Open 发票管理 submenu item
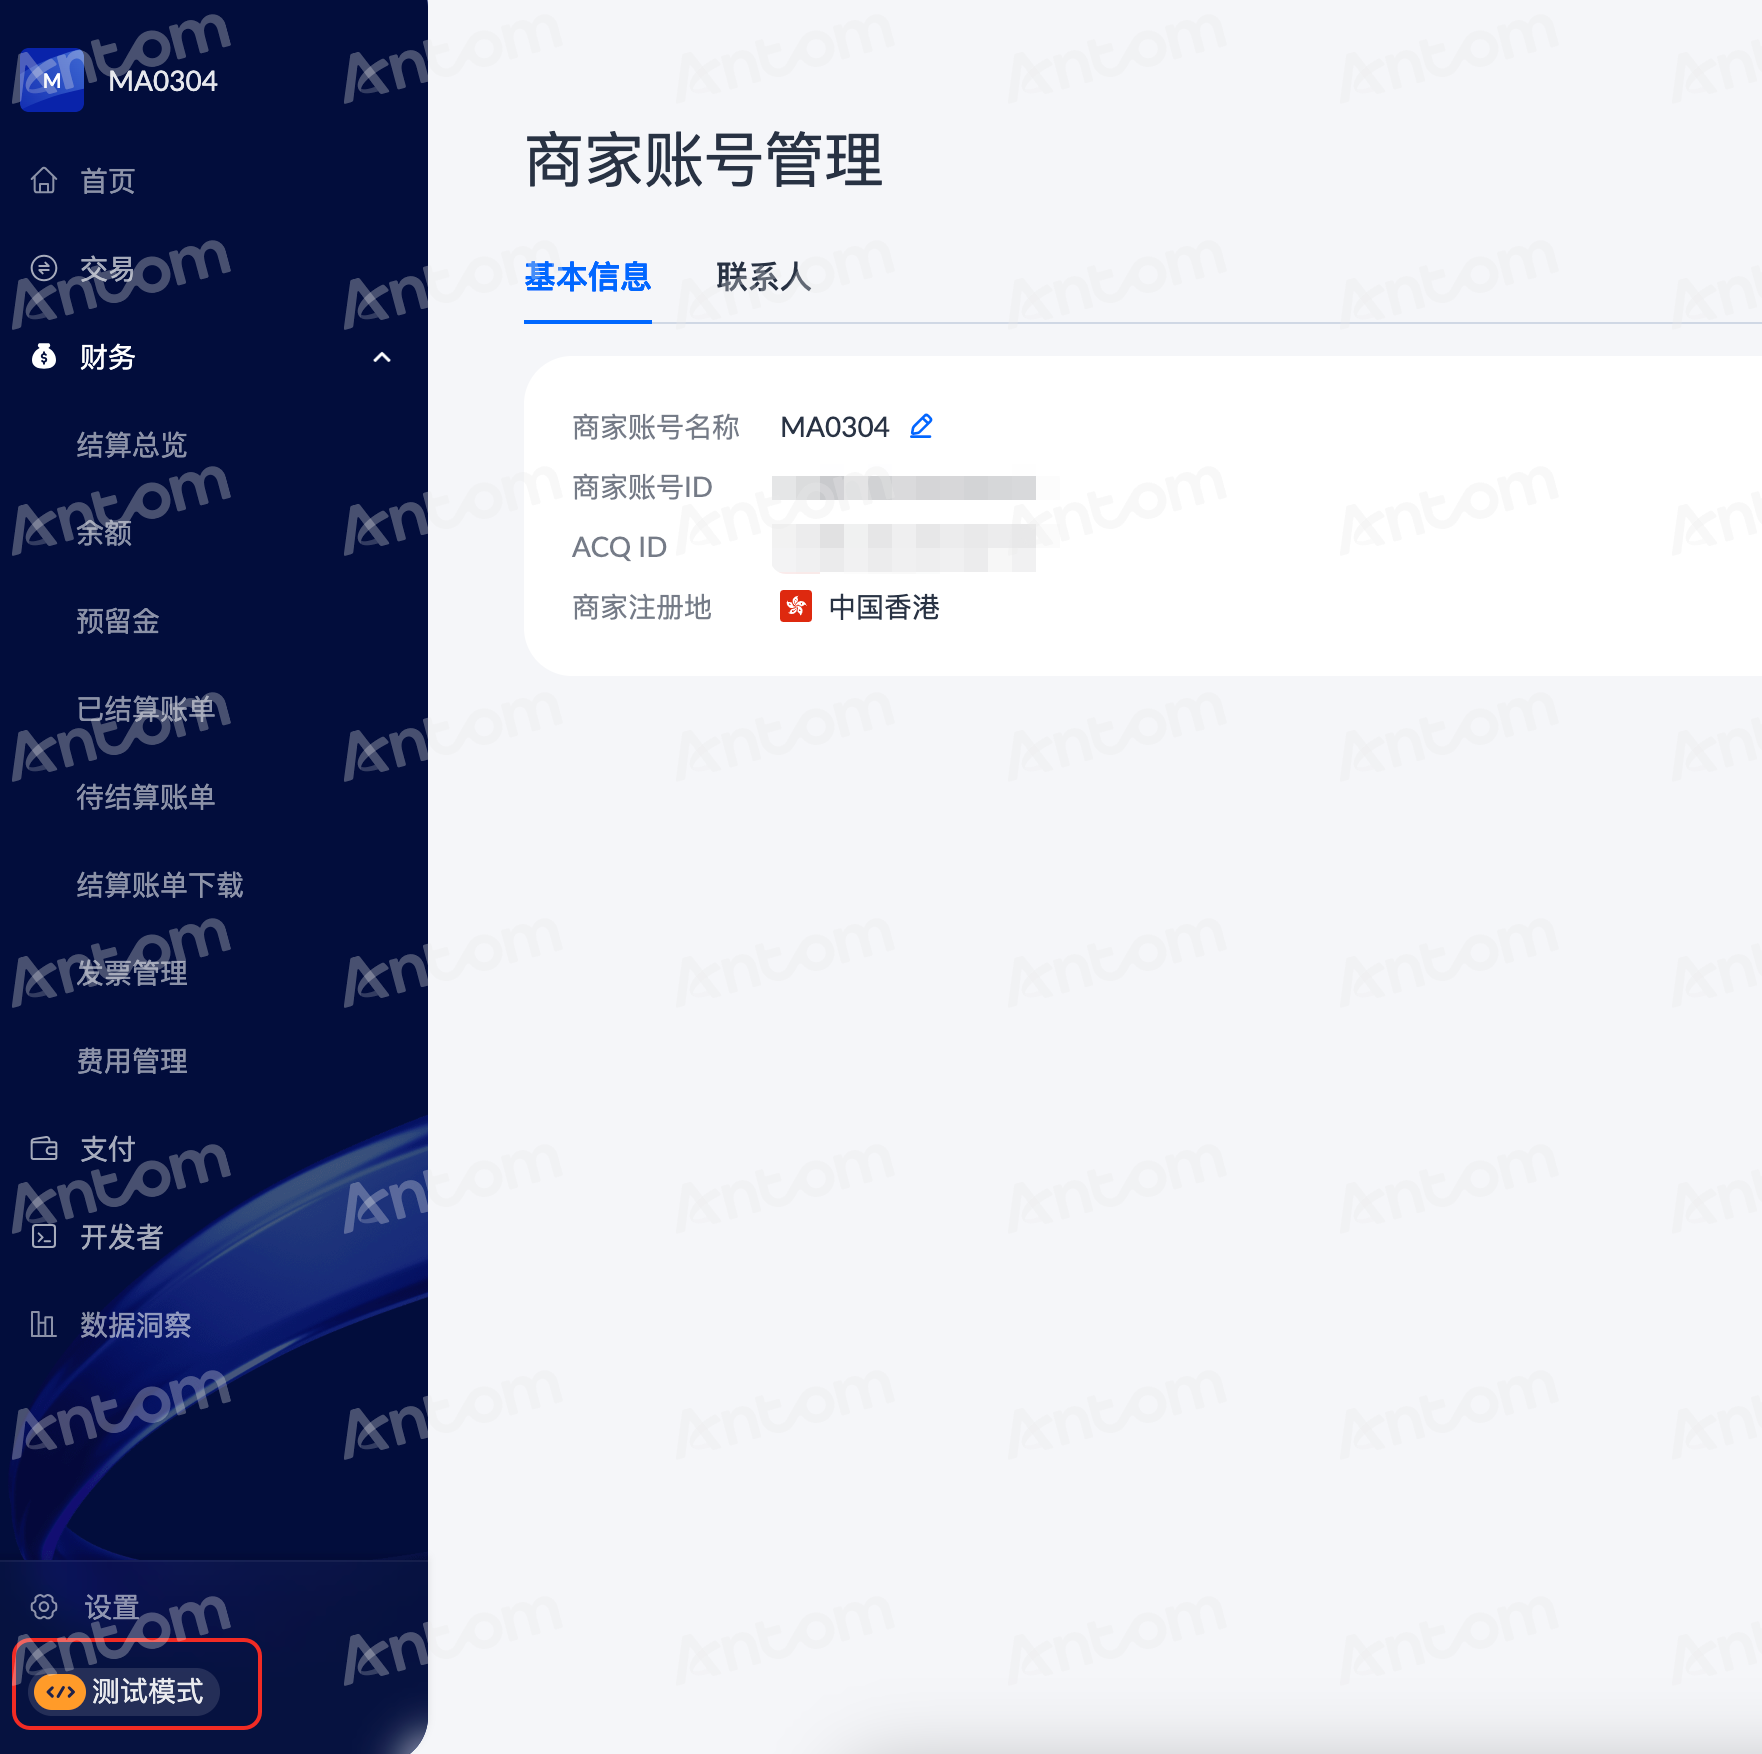1762x1754 pixels. 132,973
